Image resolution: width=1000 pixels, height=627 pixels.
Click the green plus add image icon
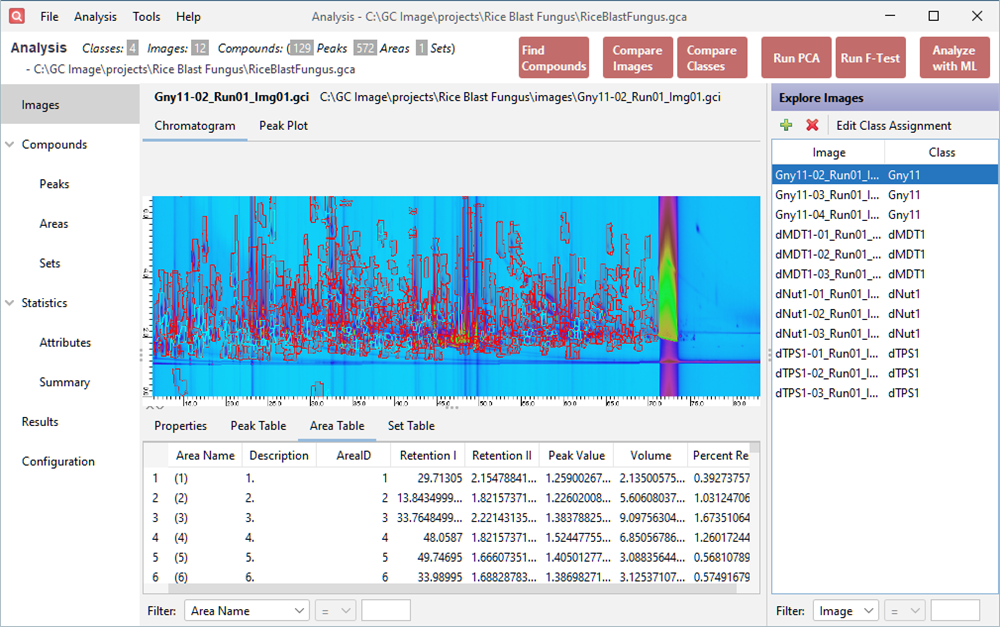point(786,125)
